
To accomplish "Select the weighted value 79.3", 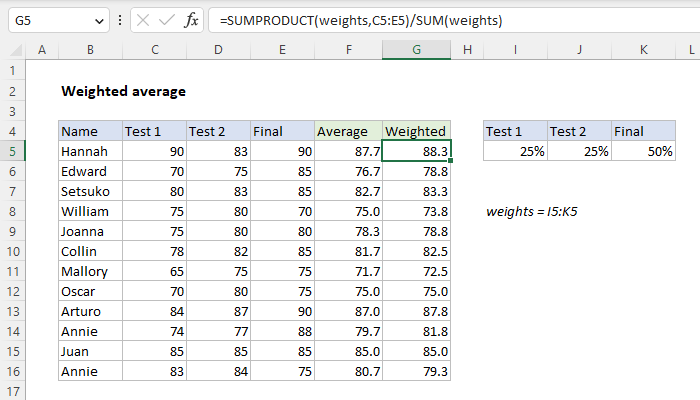I will pyautogui.click(x=417, y=371).
